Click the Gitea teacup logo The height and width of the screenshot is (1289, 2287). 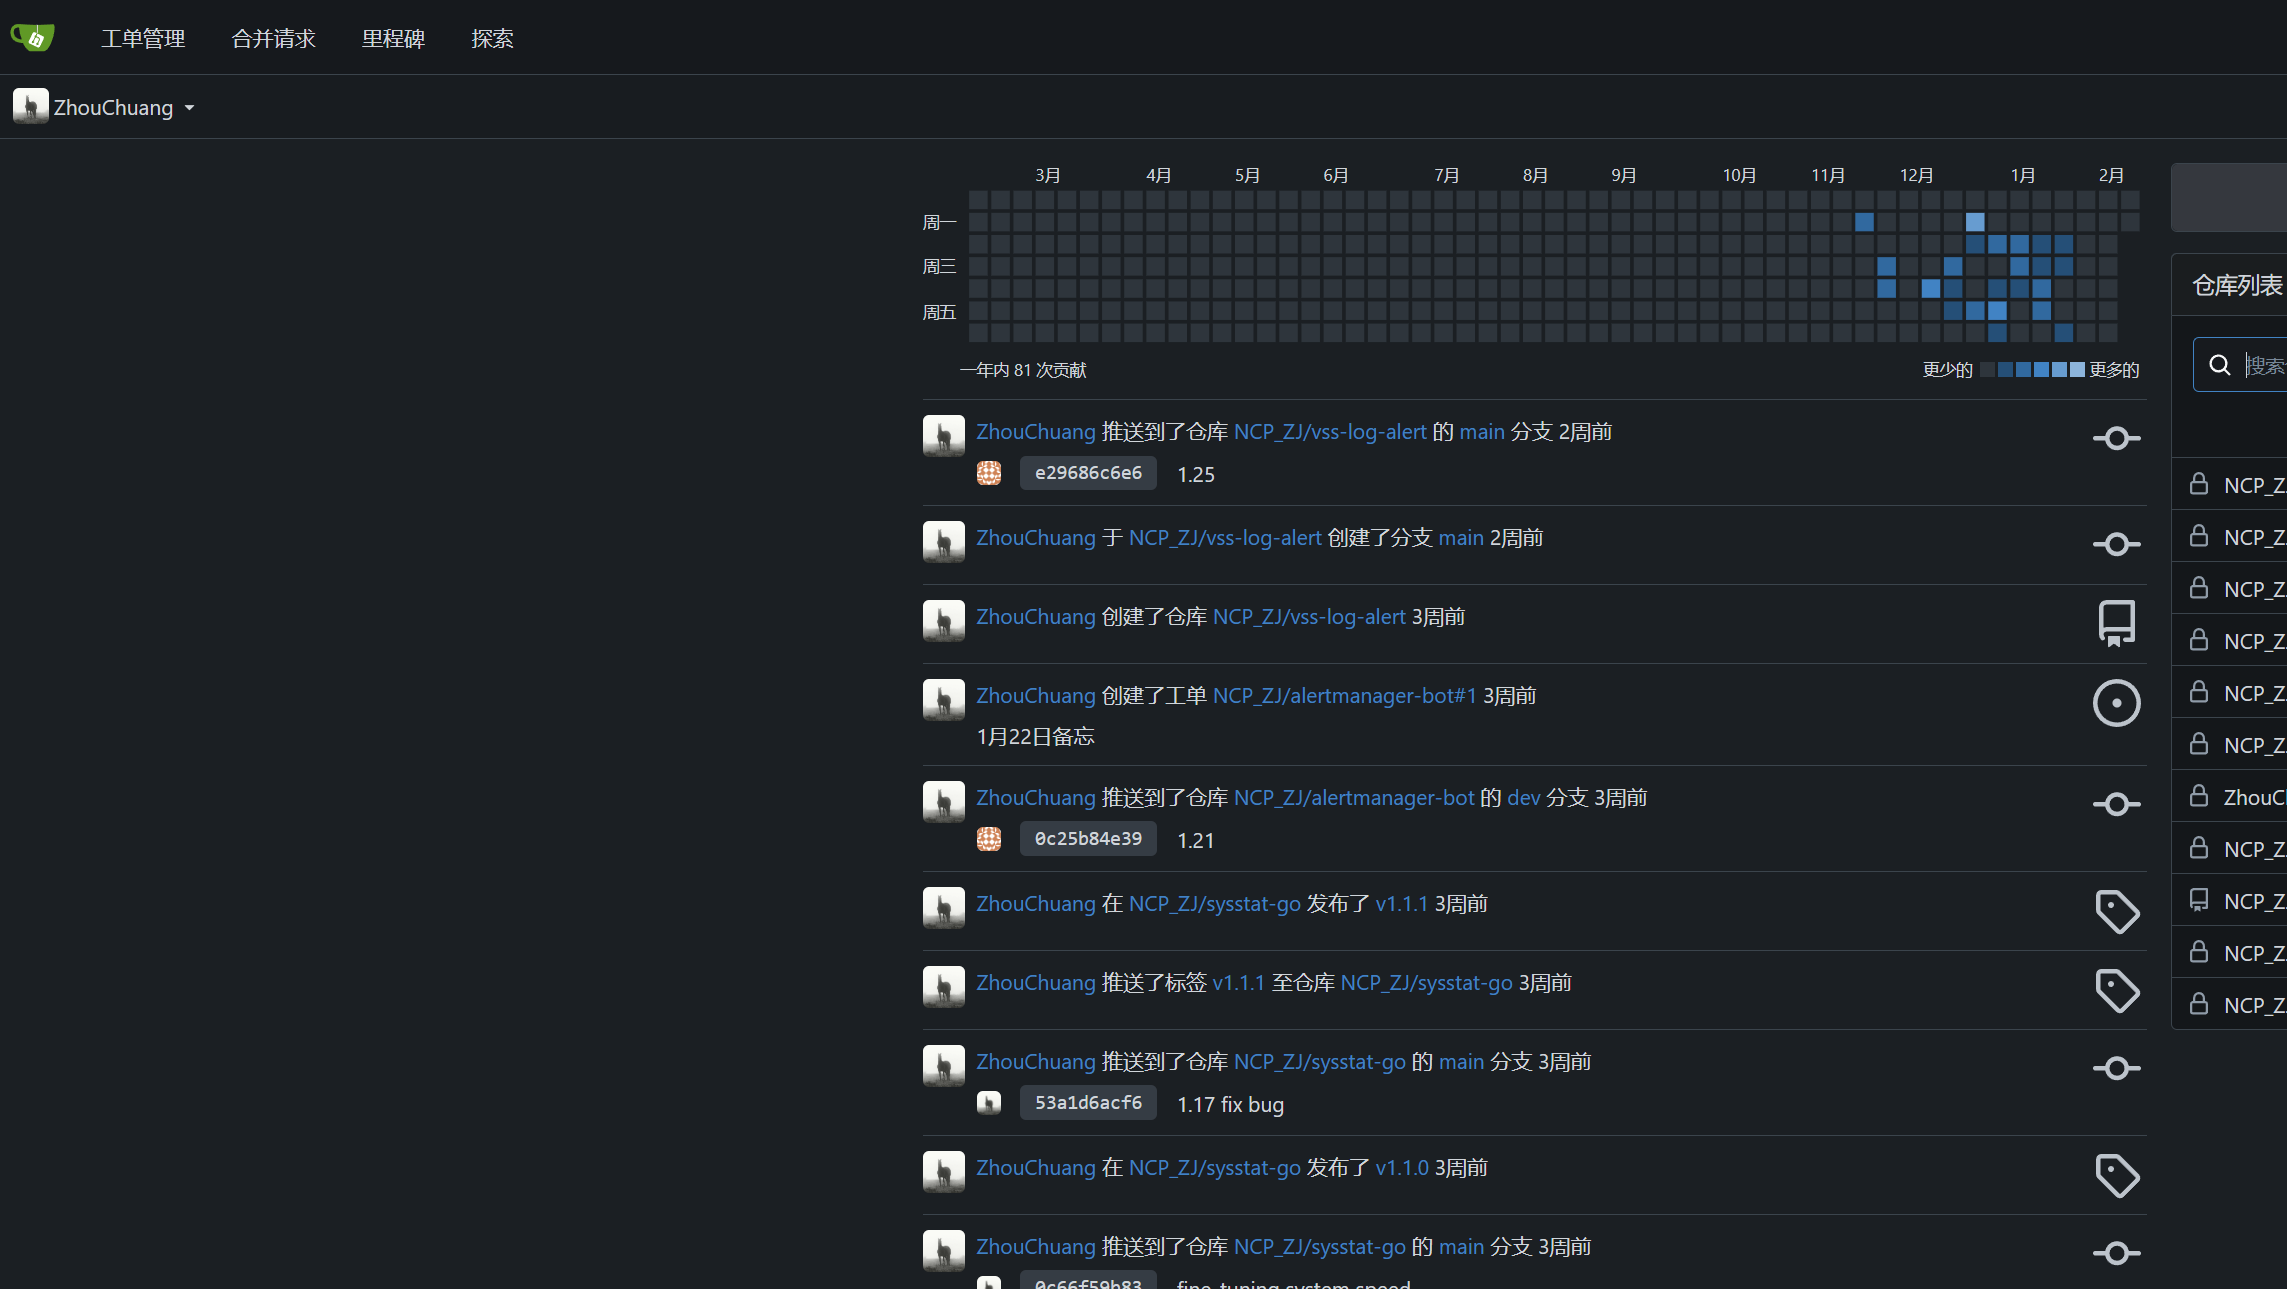pos(32,37)
